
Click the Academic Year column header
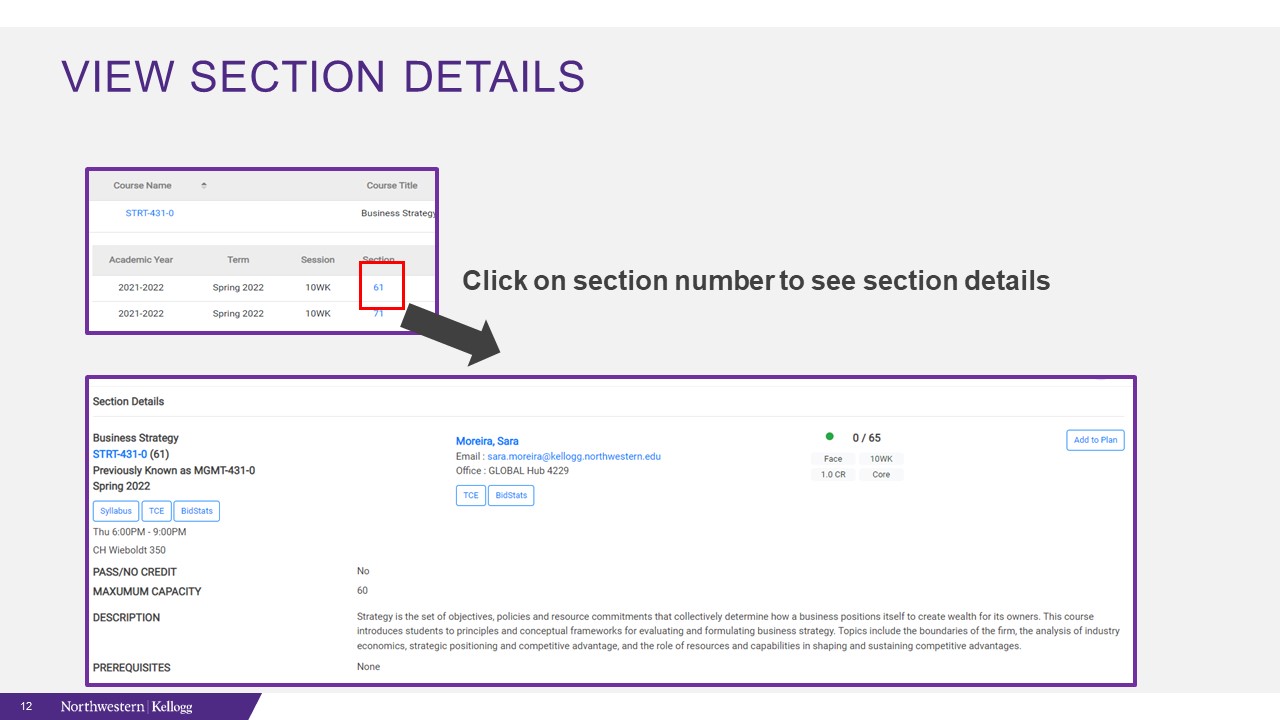click(141, 260)
